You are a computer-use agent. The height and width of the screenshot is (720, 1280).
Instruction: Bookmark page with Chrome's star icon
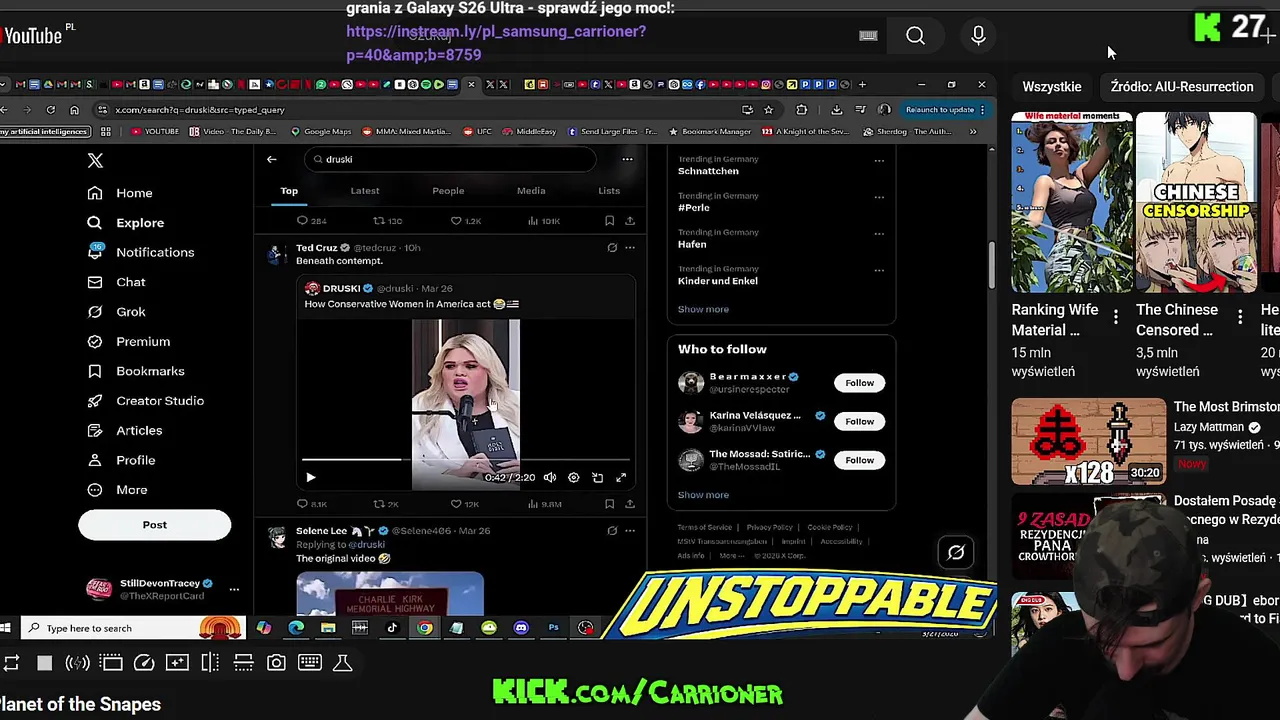pyautogui.click(x=768, y=110)
